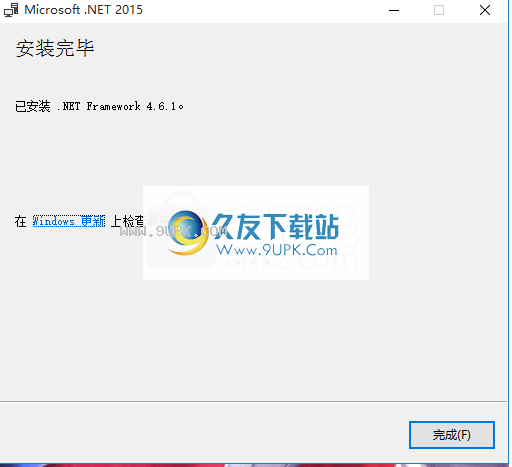Image resolution: width=512 pixels, height=467 pixels.
Task: Close the Microsoft .NET 2015 installer
Action: [x=485, y=10]
